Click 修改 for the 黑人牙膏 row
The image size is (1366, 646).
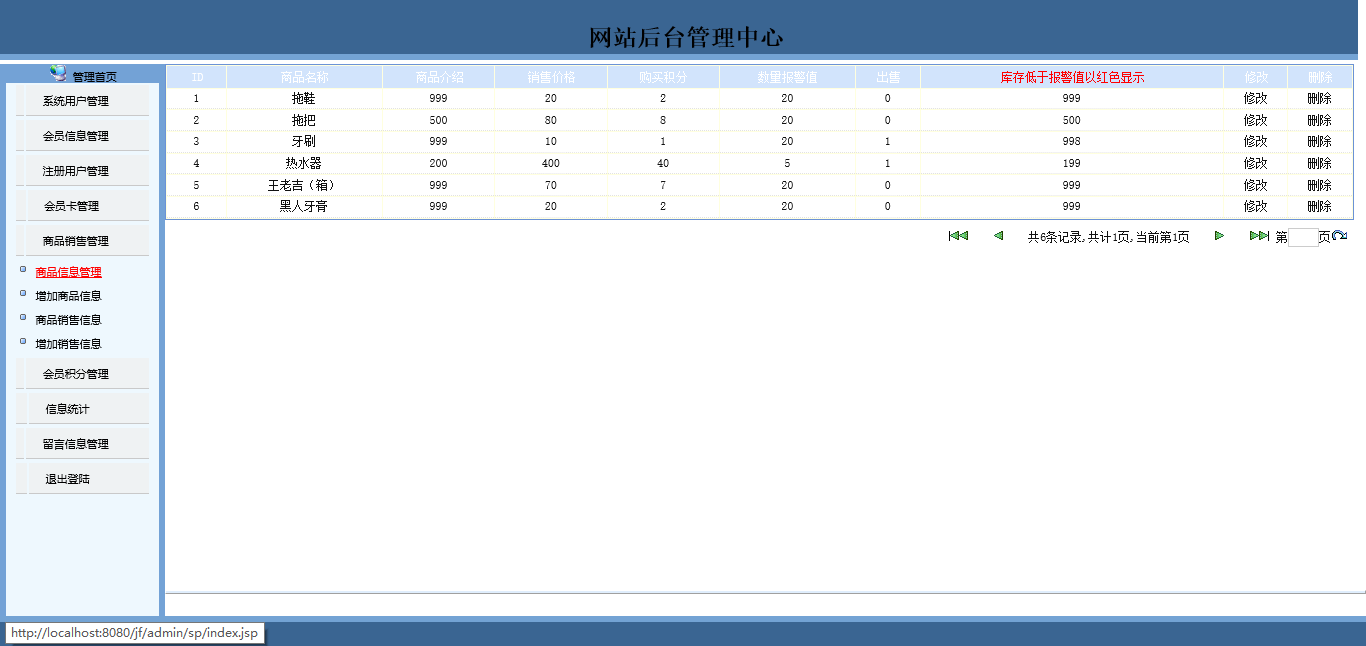click(1255, 206)
